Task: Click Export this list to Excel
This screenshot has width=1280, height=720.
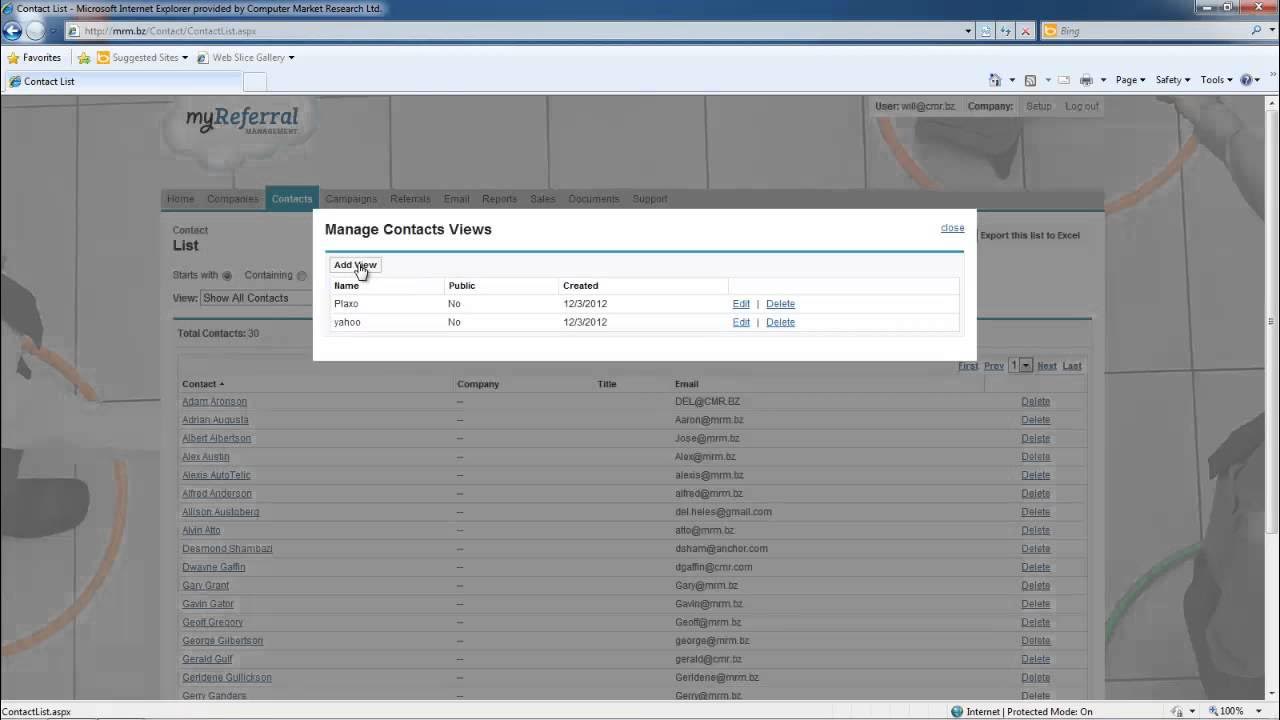Action: click(1030, 236)
